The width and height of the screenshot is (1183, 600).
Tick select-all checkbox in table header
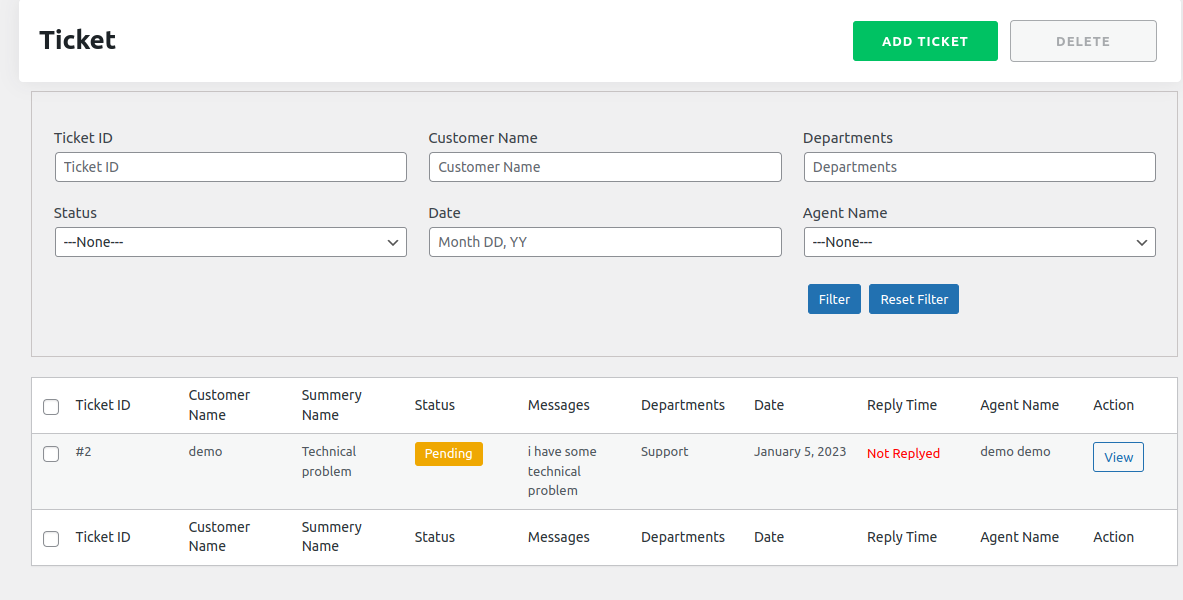[51, 407]
